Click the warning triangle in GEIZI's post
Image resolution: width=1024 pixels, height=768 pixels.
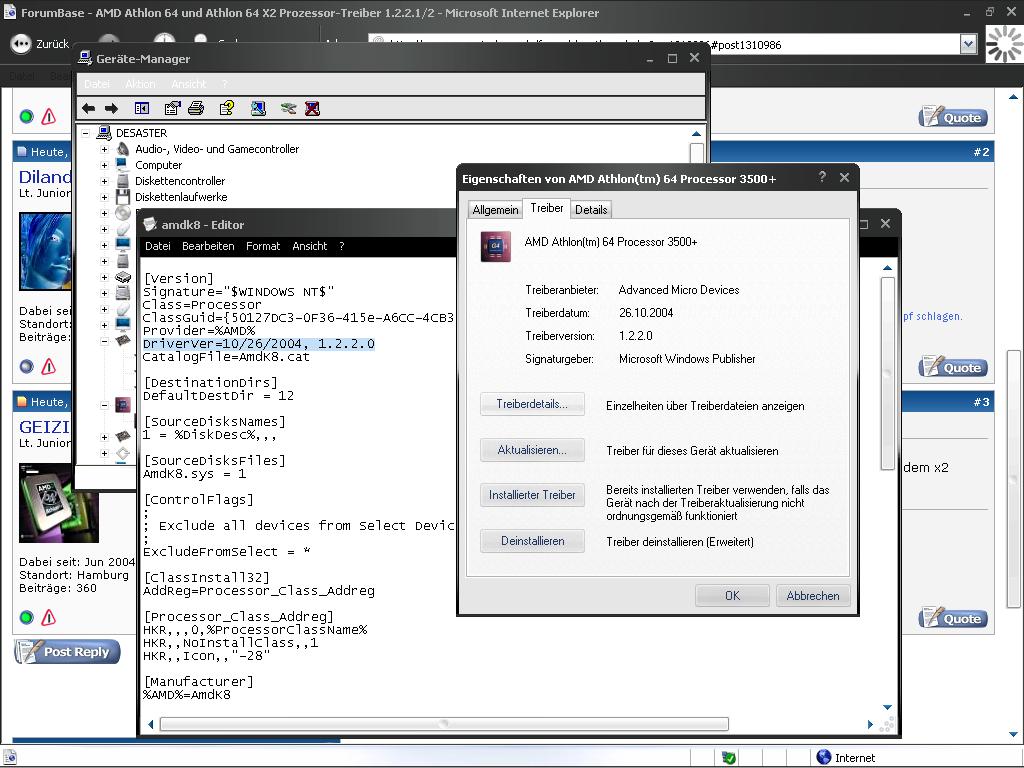tap(48, 617)
